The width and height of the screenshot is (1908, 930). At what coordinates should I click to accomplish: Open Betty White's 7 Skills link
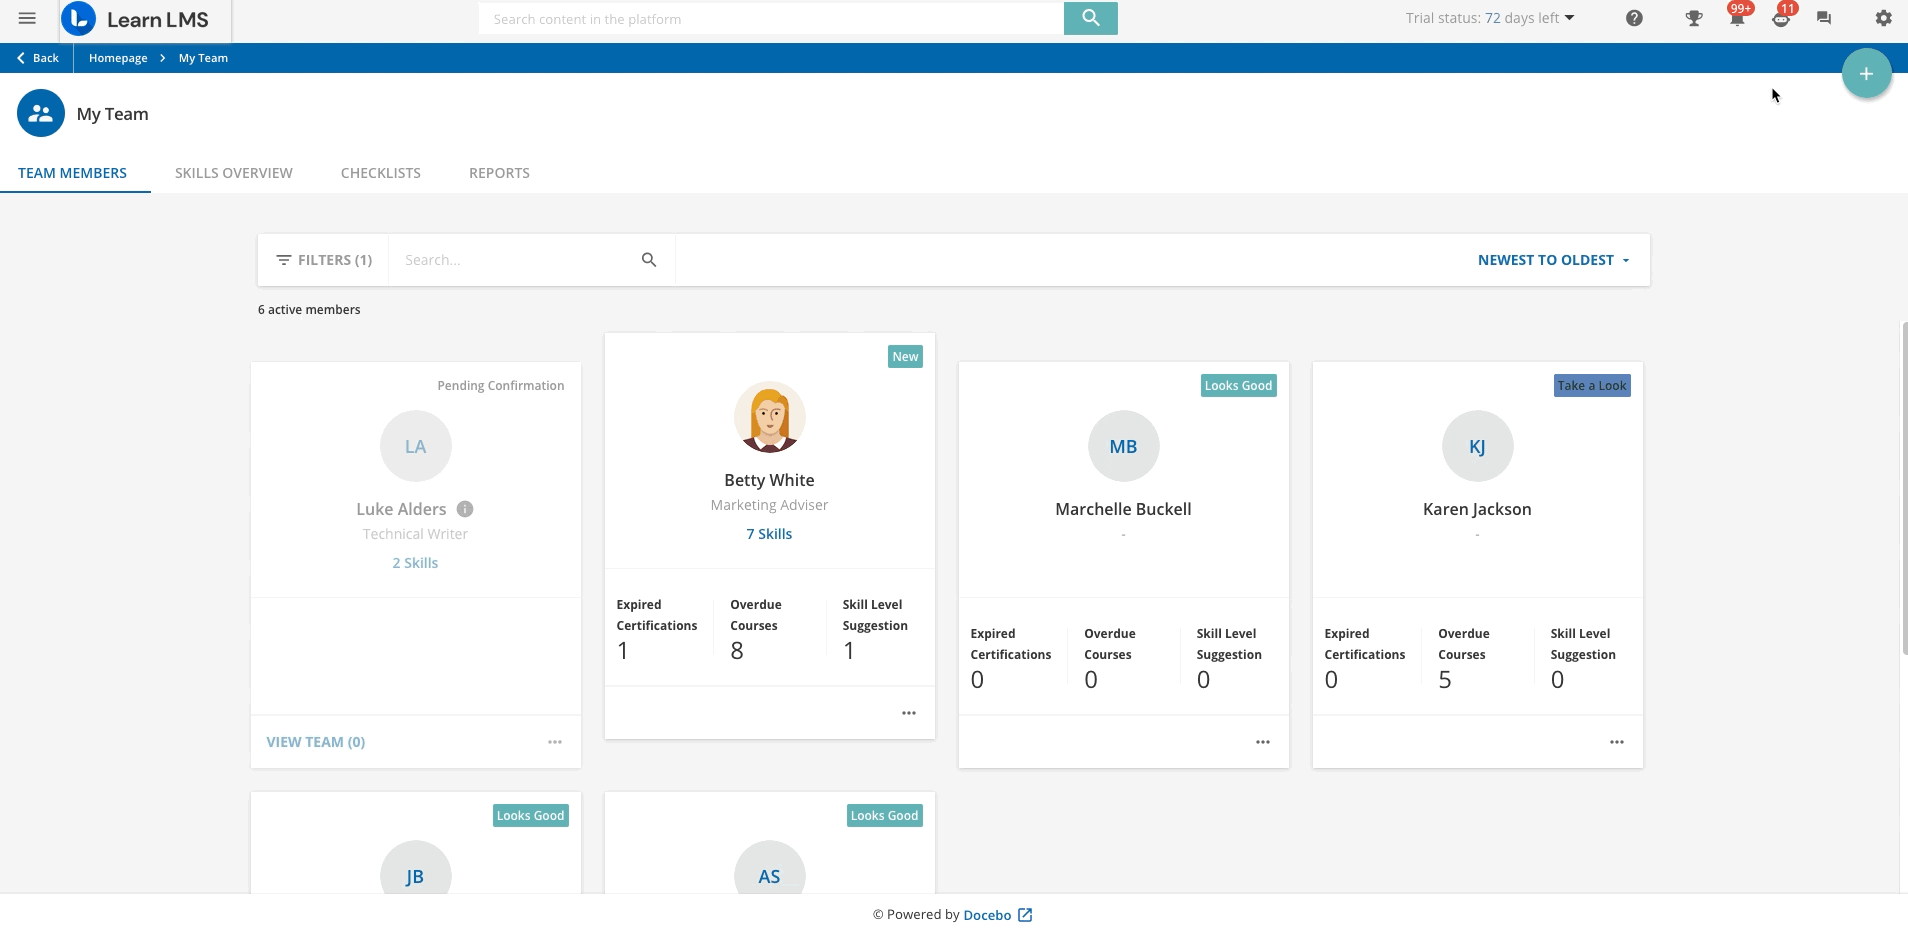tap(768, 533)
